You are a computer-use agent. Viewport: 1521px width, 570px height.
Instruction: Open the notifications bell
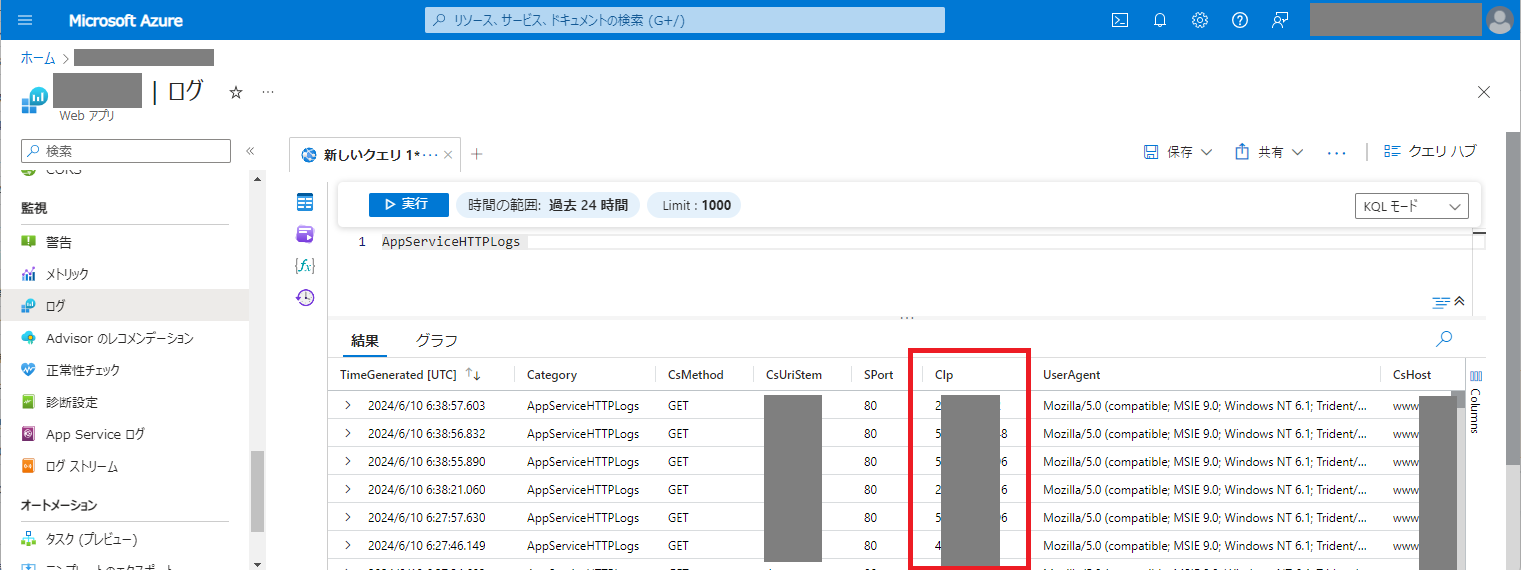[1160, 20]
